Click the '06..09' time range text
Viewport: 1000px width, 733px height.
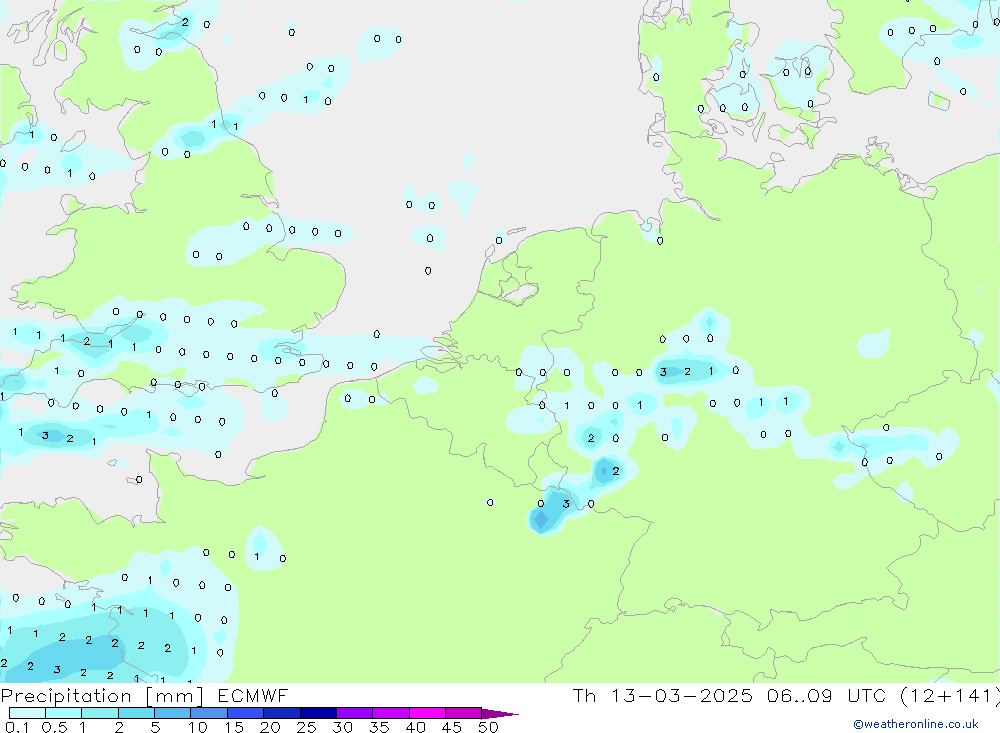coord(800,695)
